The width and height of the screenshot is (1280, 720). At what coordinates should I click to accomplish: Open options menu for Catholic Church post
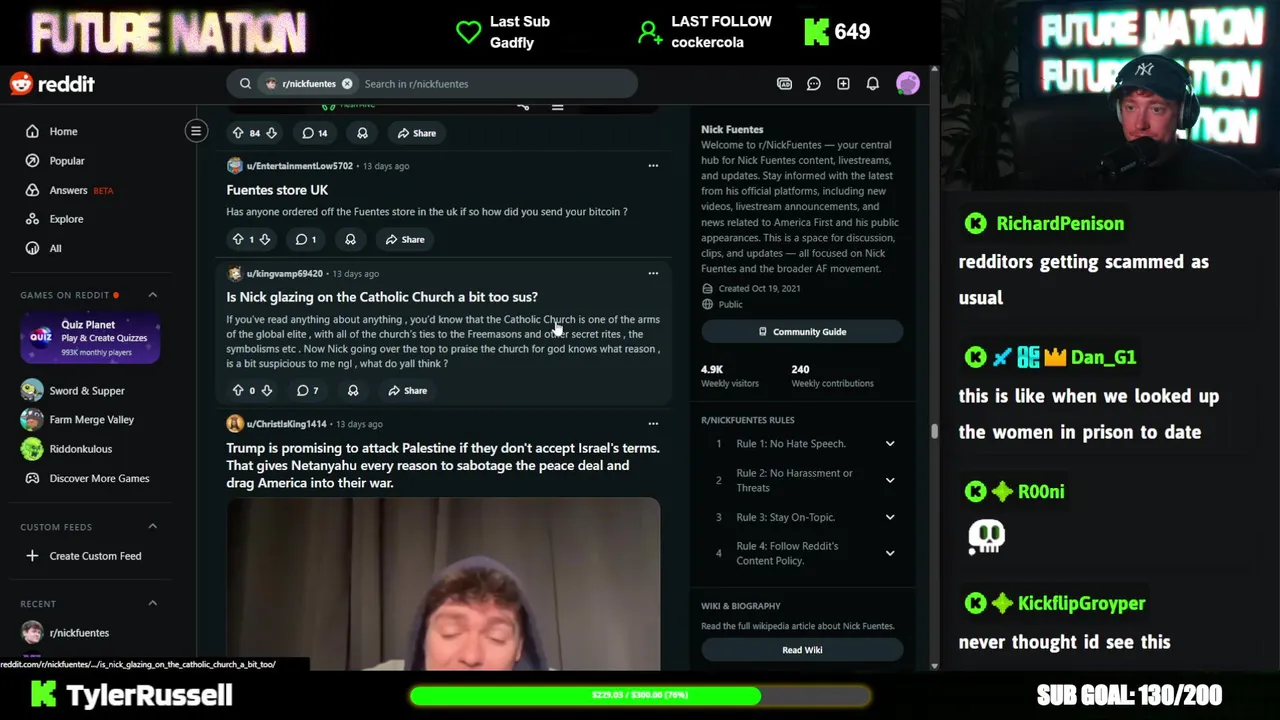tap(653, 274)
